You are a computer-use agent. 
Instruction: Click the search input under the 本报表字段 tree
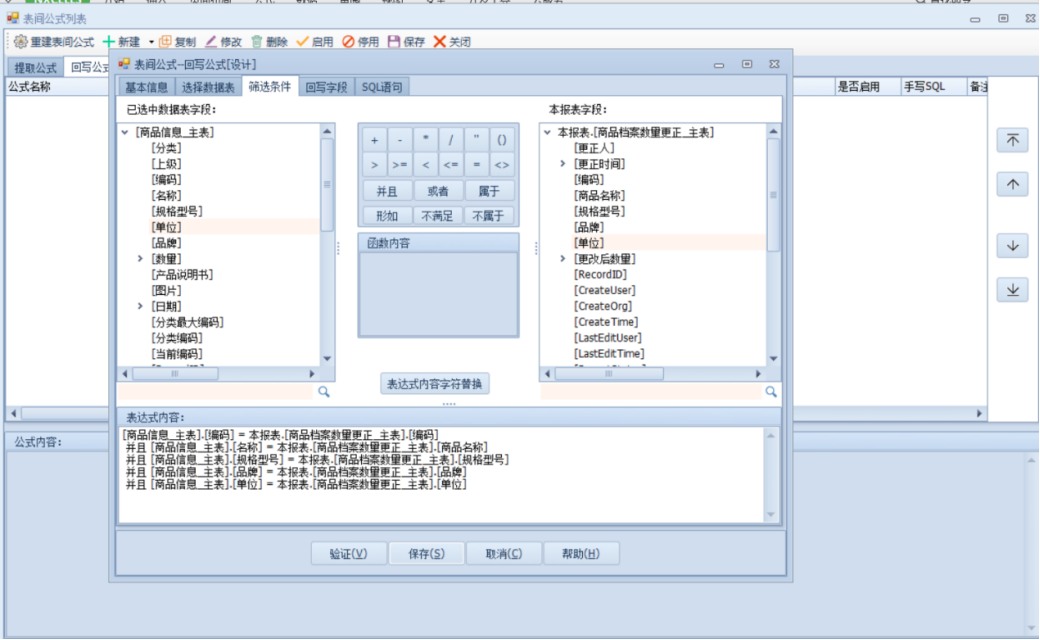tap(651, 393)
